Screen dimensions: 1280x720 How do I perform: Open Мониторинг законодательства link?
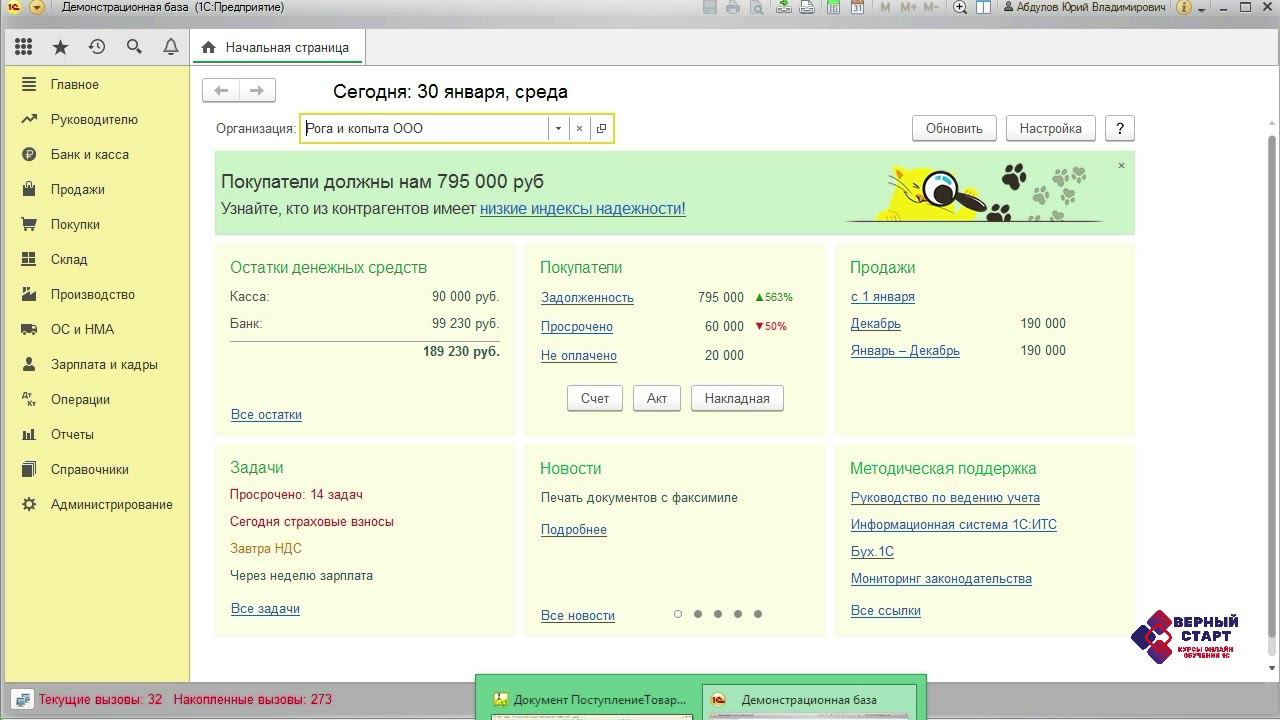coord(941,579)
